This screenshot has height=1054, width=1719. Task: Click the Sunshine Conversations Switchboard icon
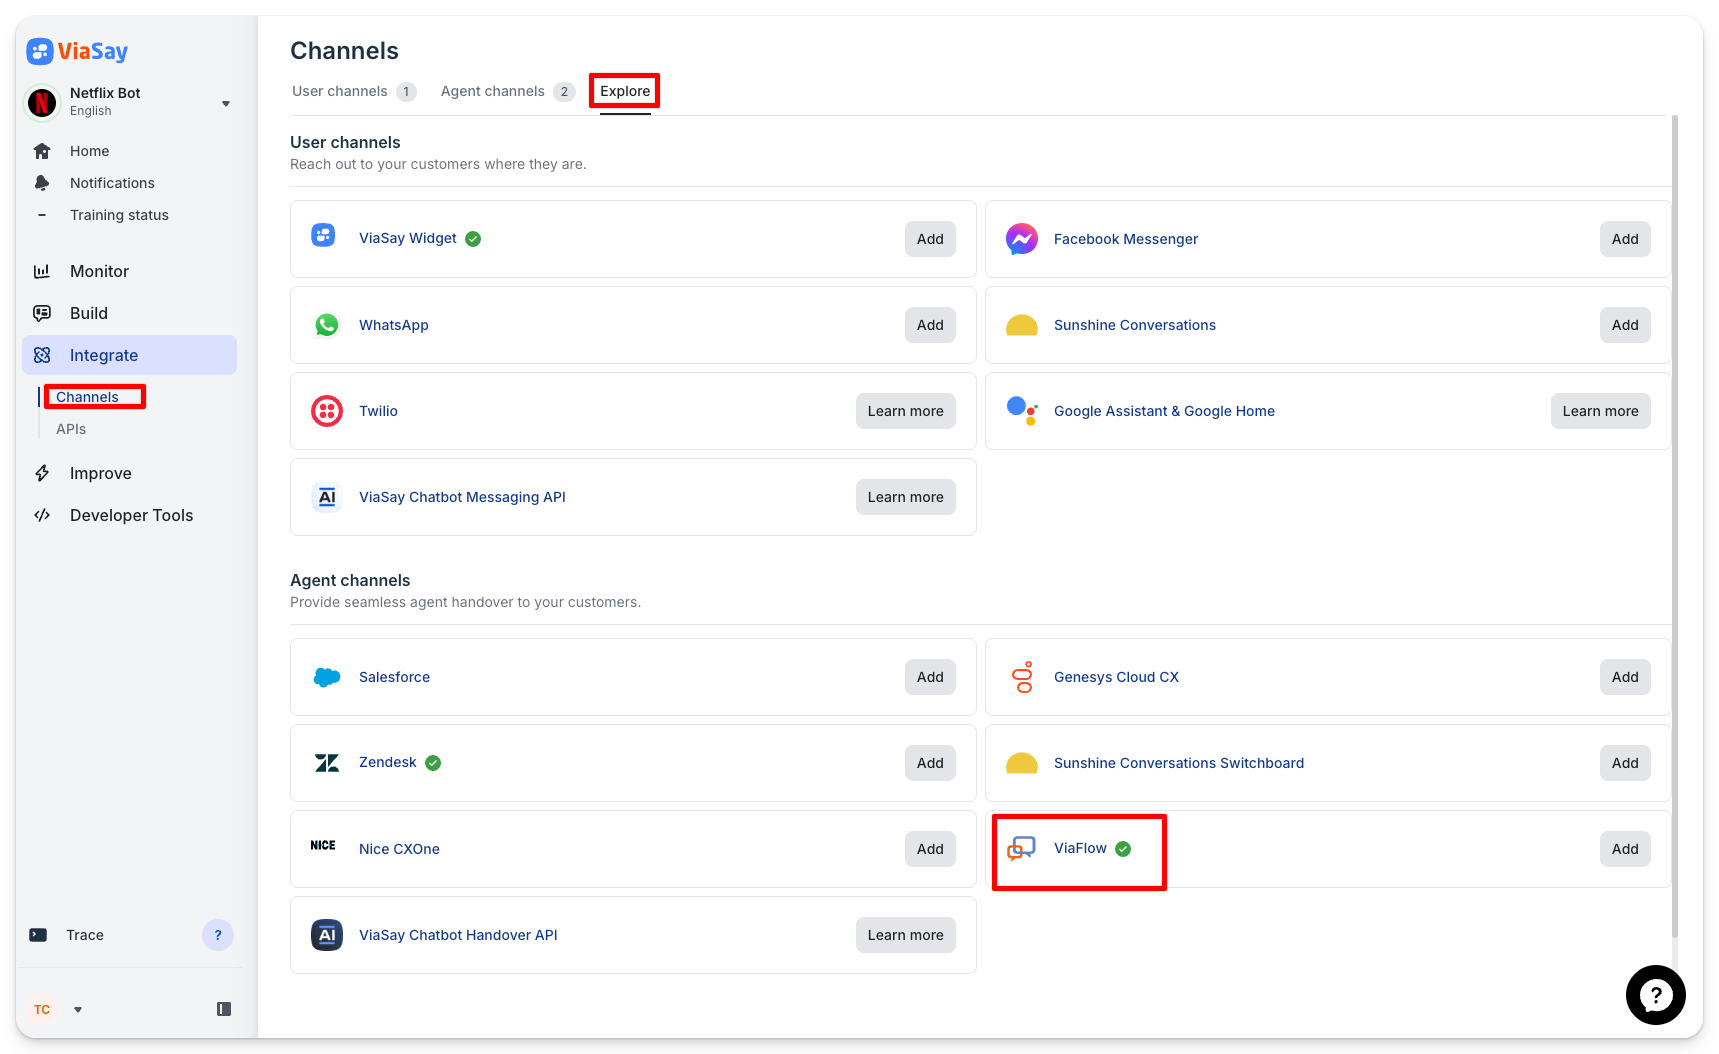pos(1021,764)
